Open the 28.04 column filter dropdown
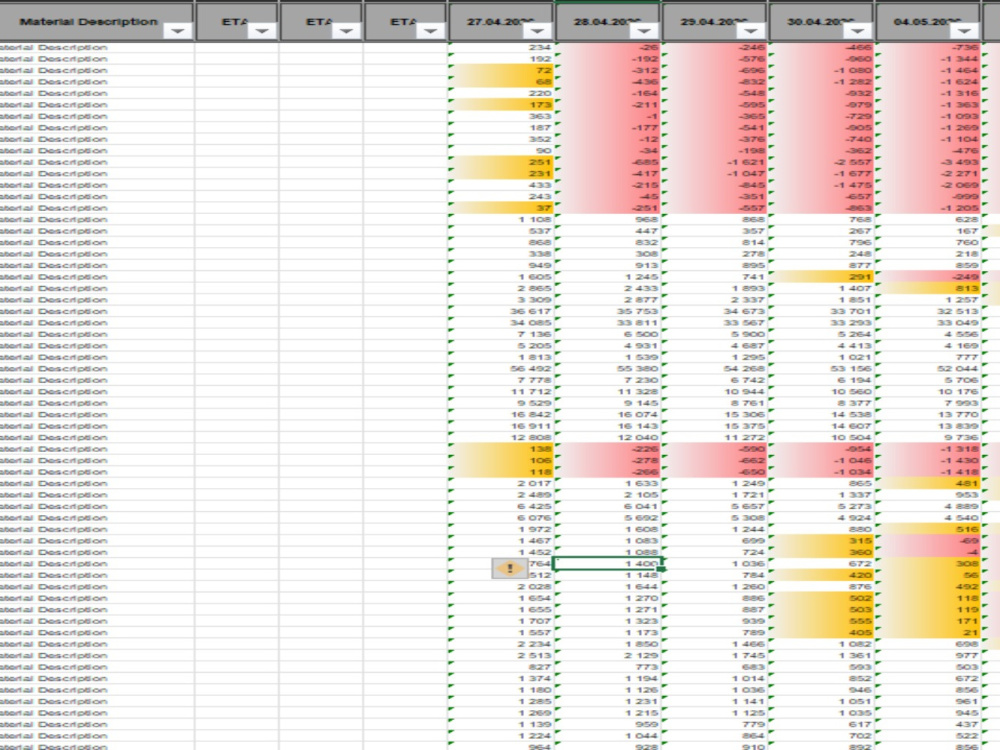Screen dimensions: 1000x750 coord(644,31)
